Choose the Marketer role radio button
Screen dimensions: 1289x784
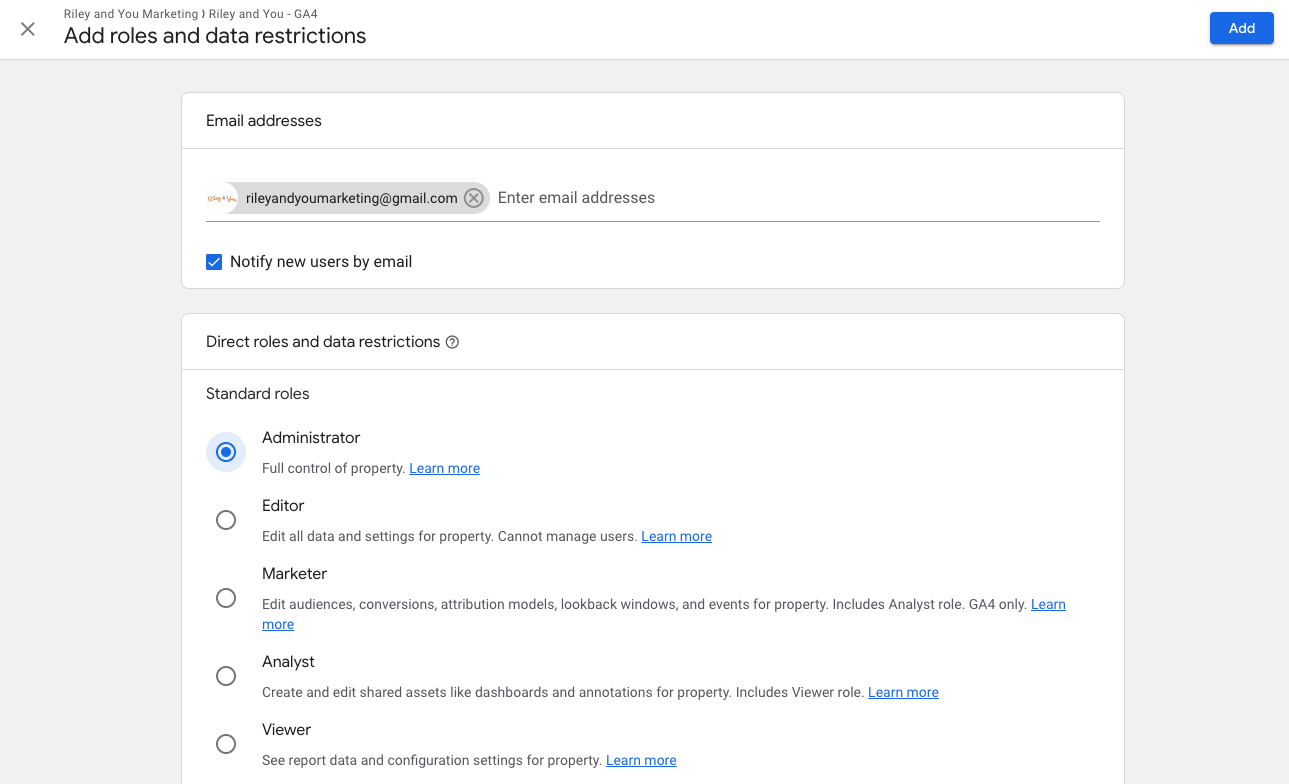pos(226,598)
